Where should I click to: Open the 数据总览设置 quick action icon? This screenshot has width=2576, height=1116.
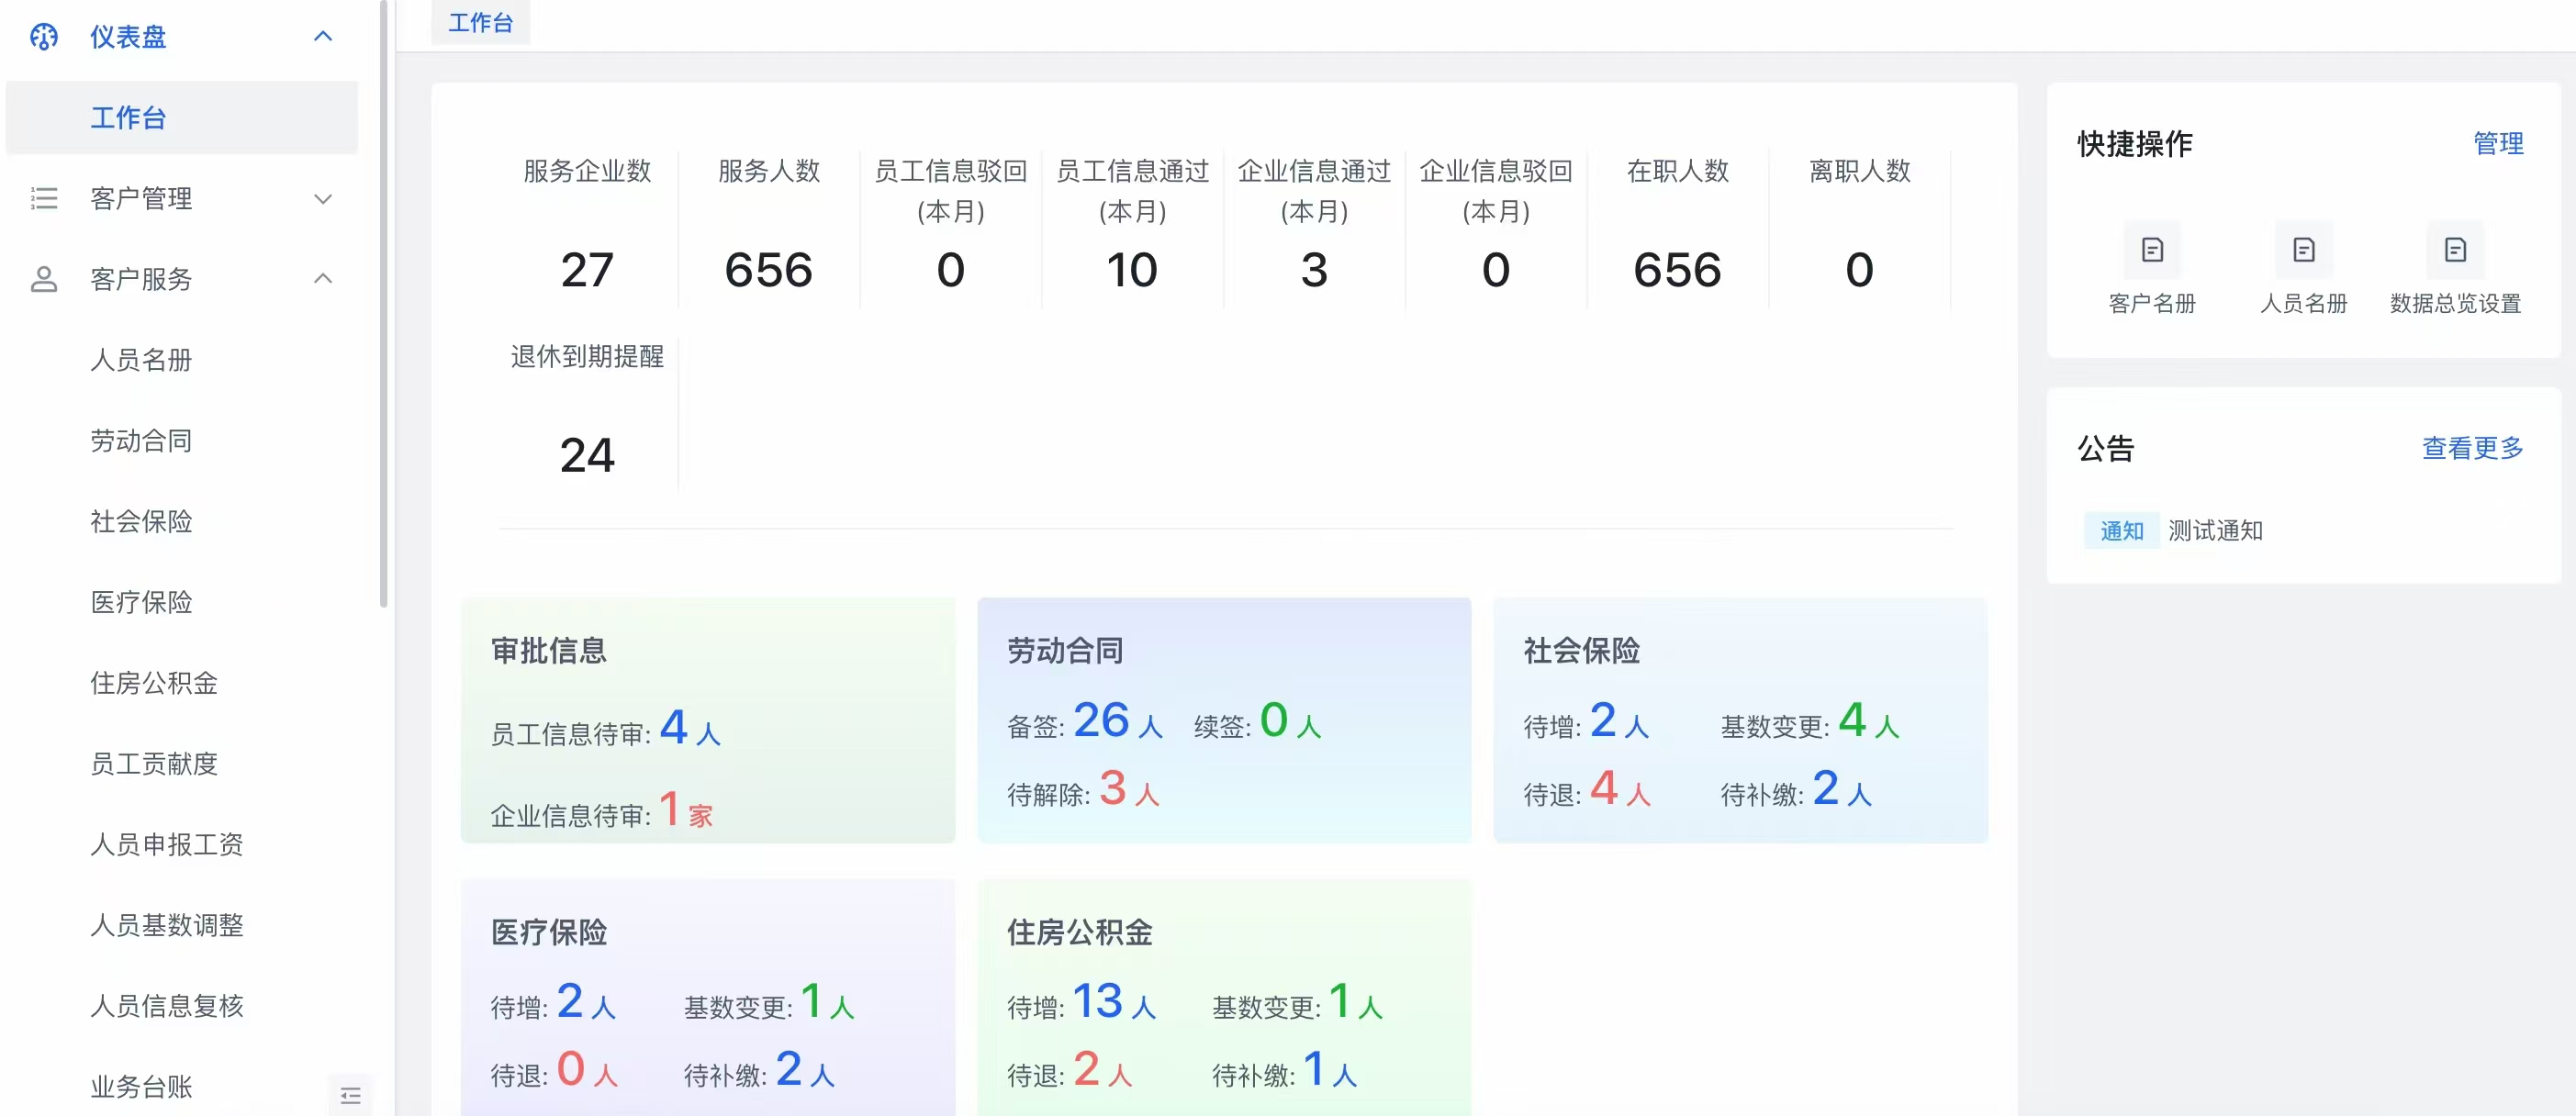coord(2455,250)
